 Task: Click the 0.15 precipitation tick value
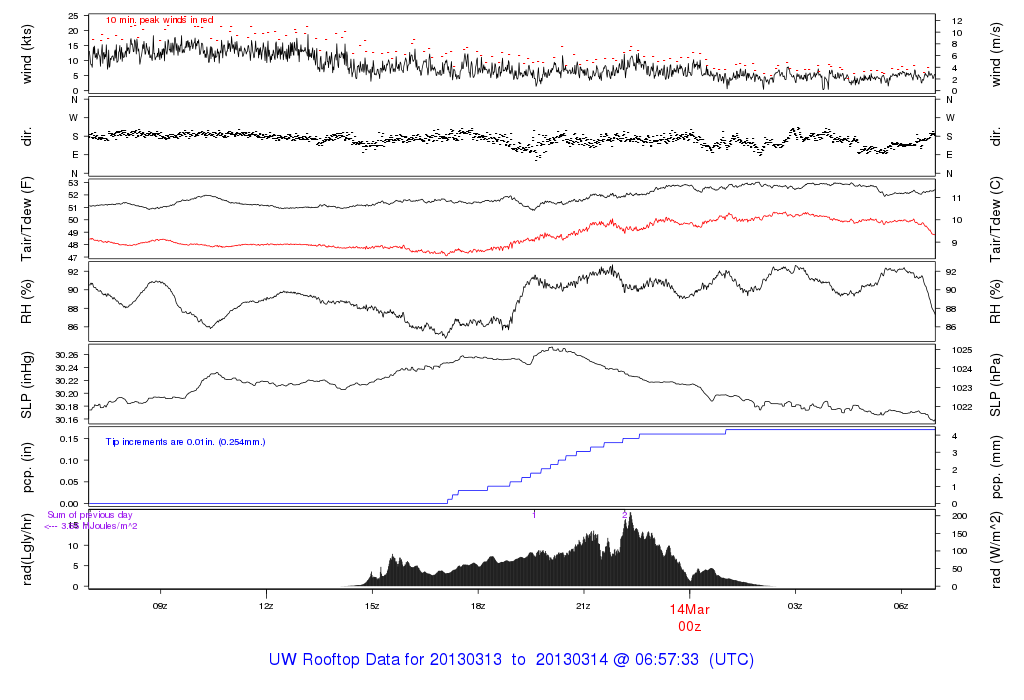[x=69, y=439]
